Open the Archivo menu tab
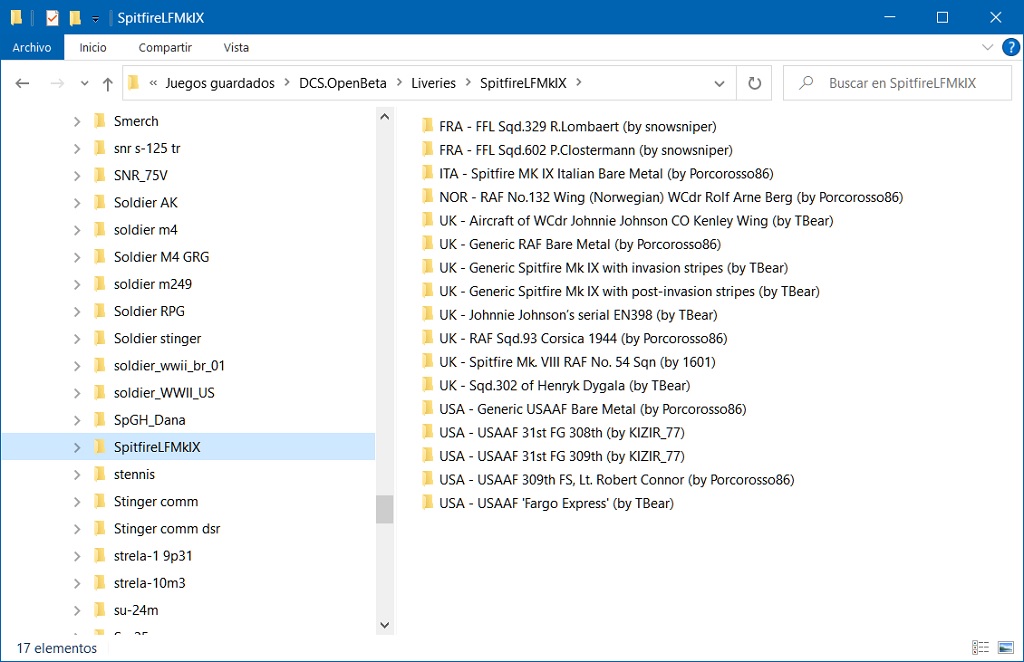 tap(32, 47)
